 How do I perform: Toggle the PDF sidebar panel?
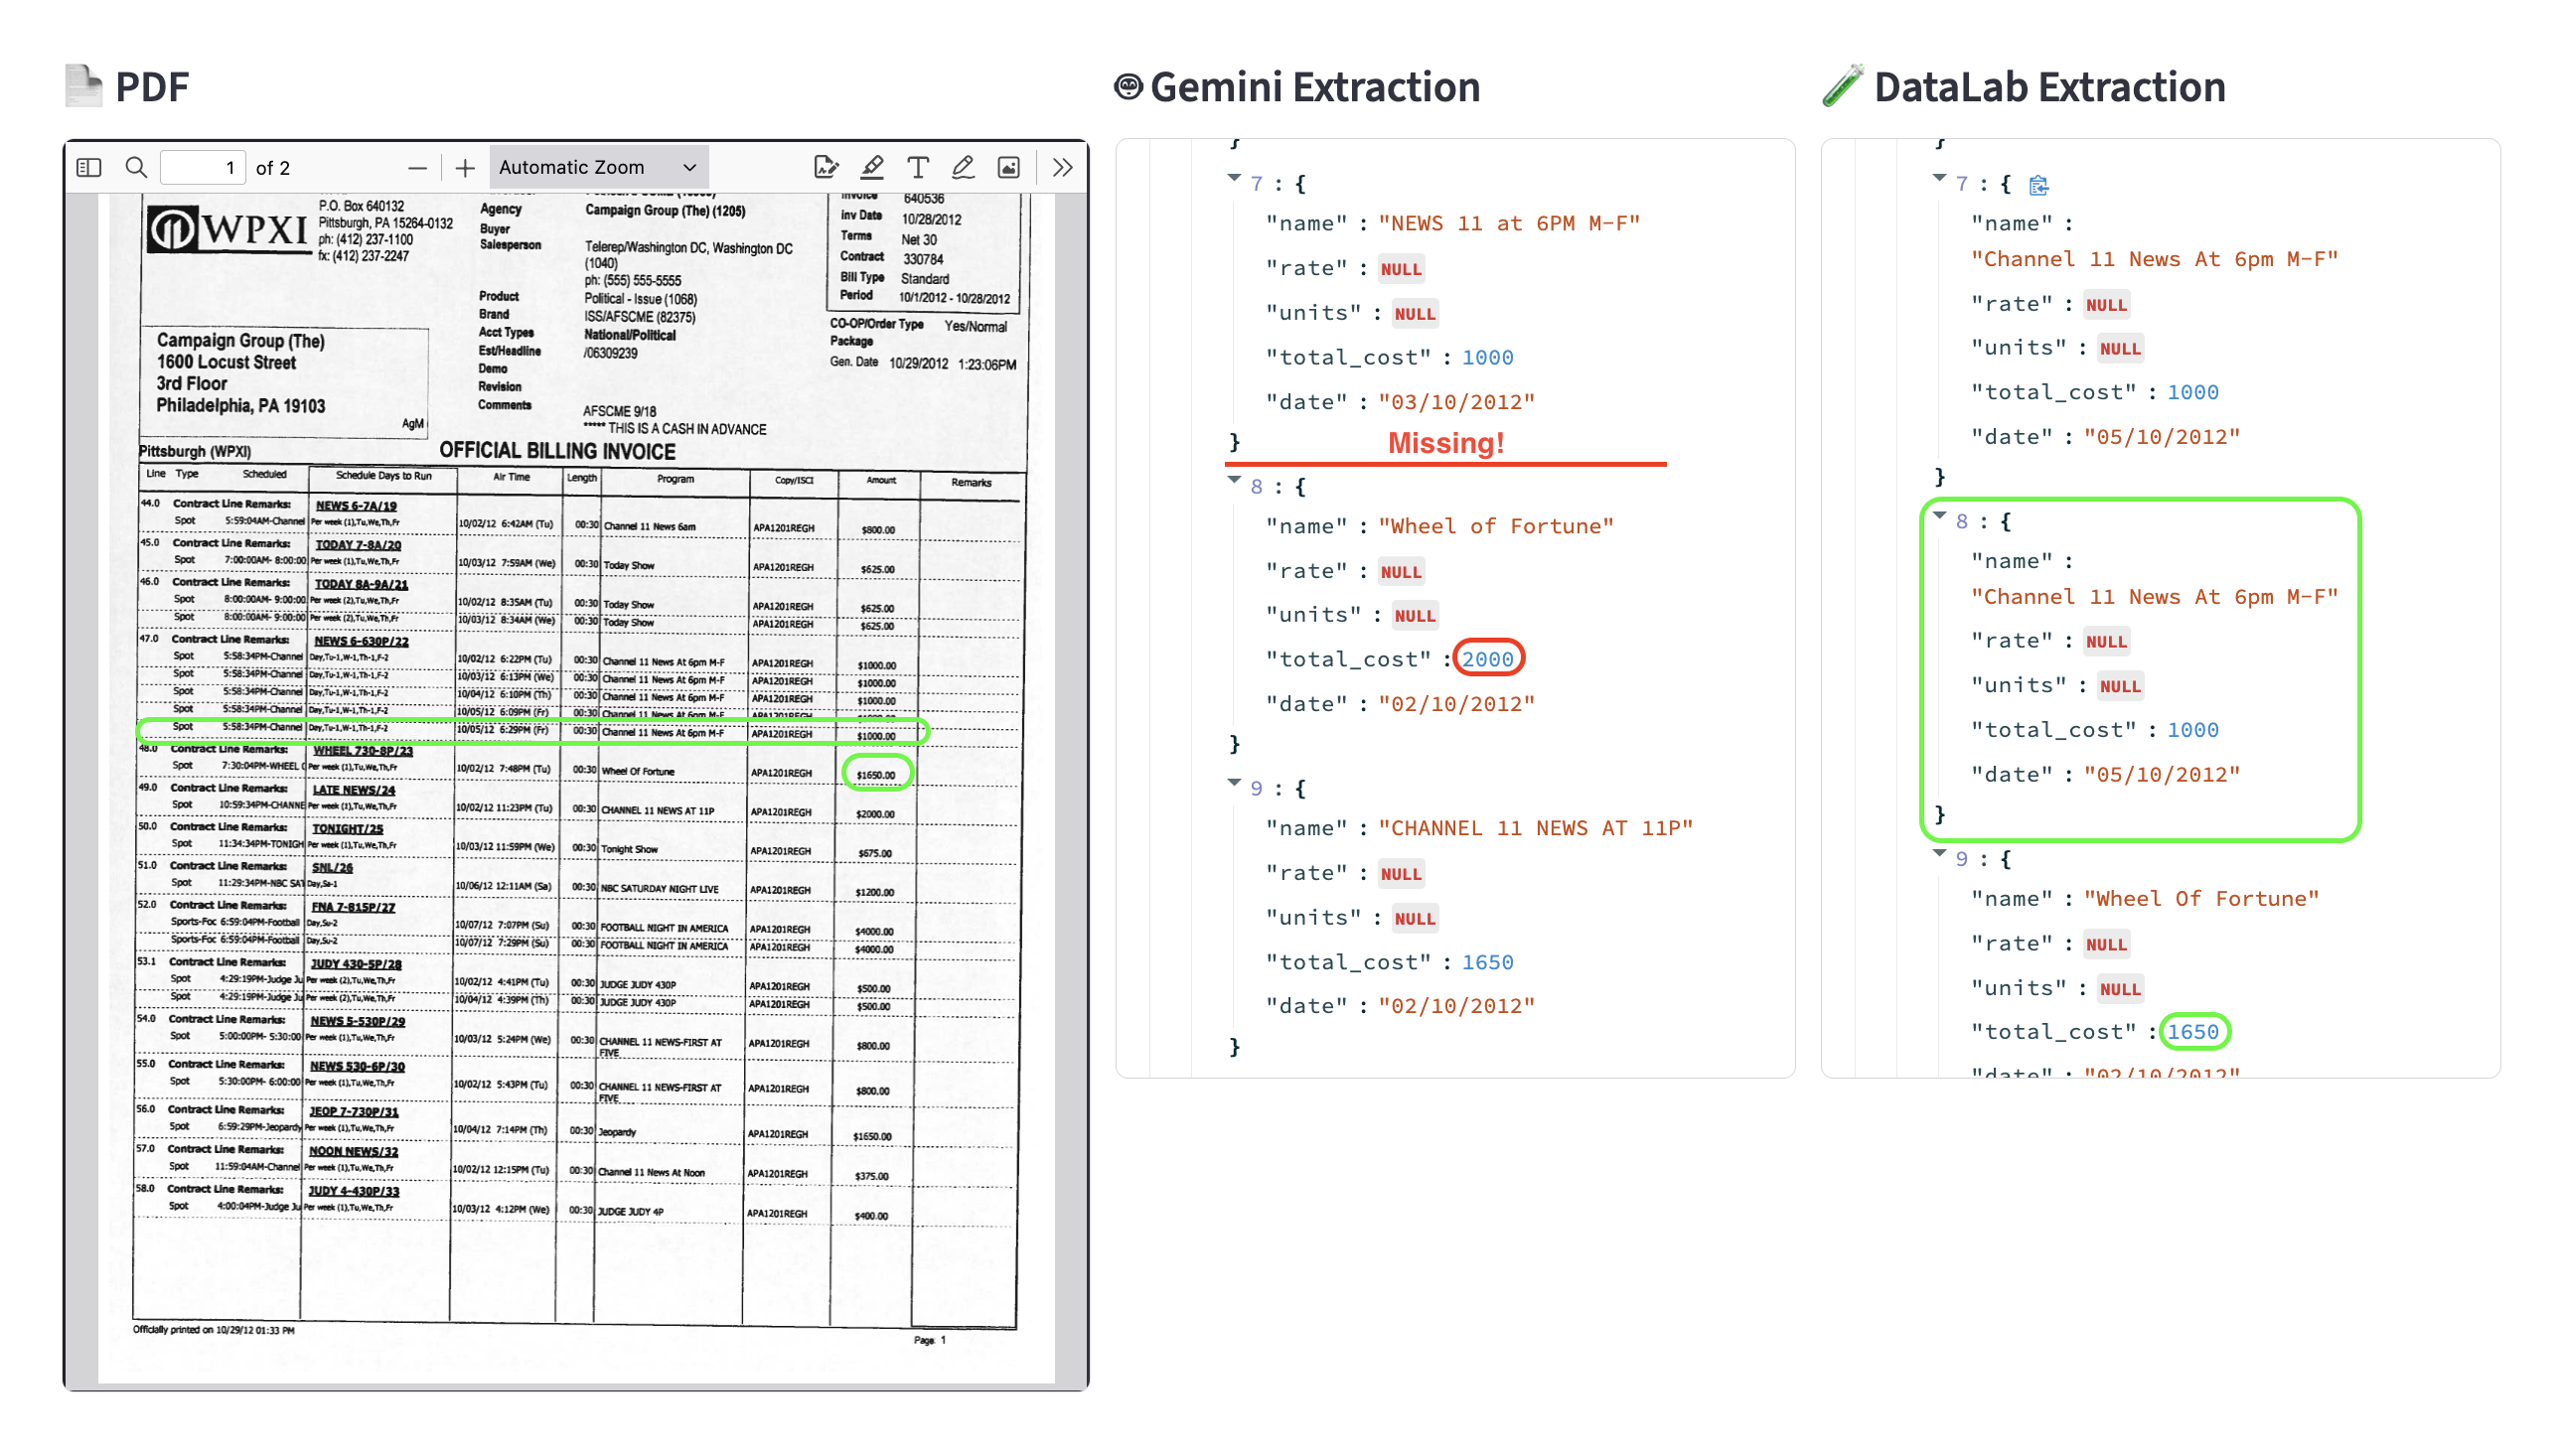[x=89, y=167]
